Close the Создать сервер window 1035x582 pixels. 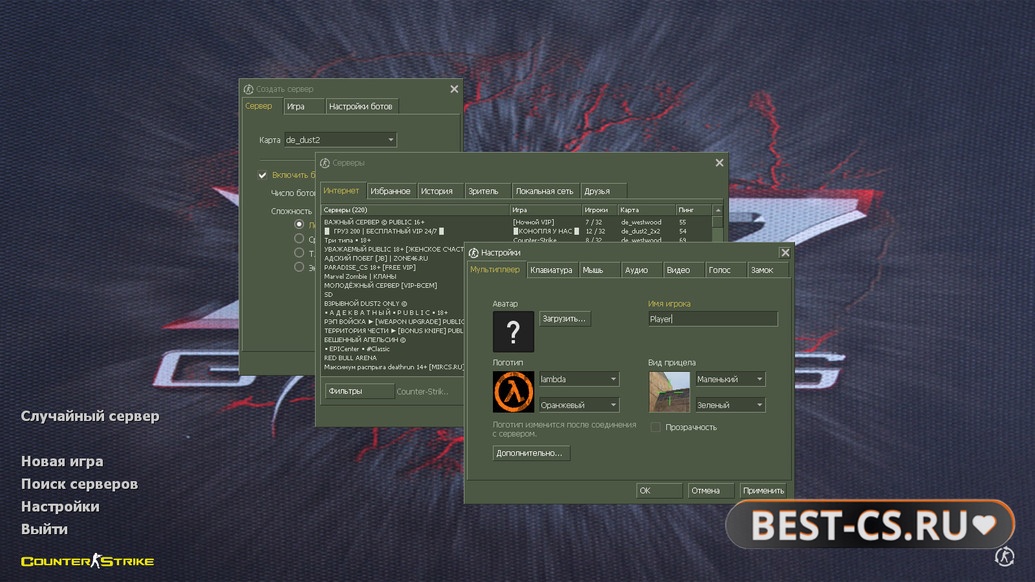point(454,89)
